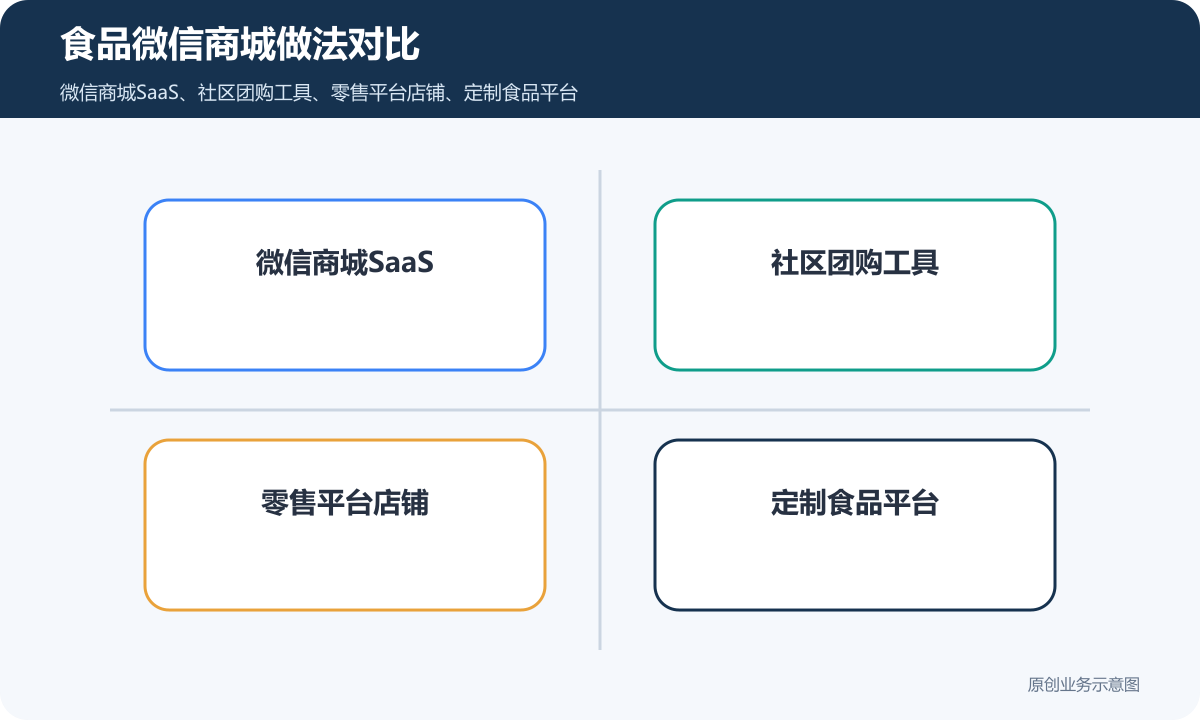1200x720 pixels.
Task: Click the 原创业务示意图 footer caption
Action: pos(1084,685)
